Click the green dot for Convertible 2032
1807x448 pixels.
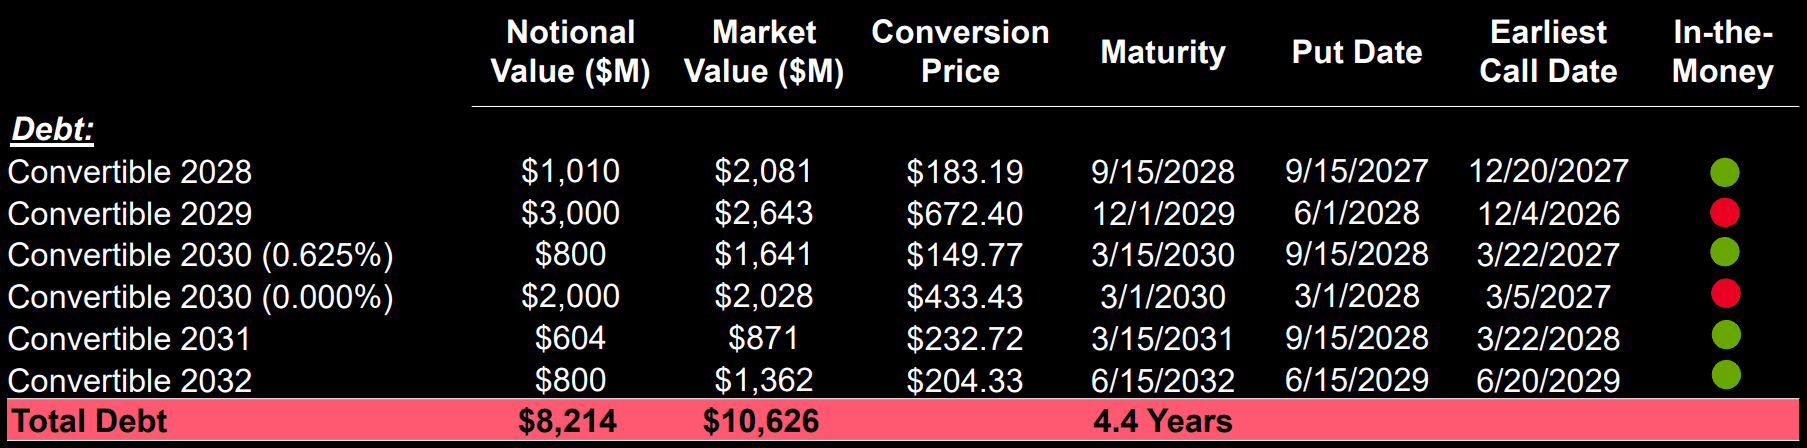pyautogui.click(x=1725, y=375)
